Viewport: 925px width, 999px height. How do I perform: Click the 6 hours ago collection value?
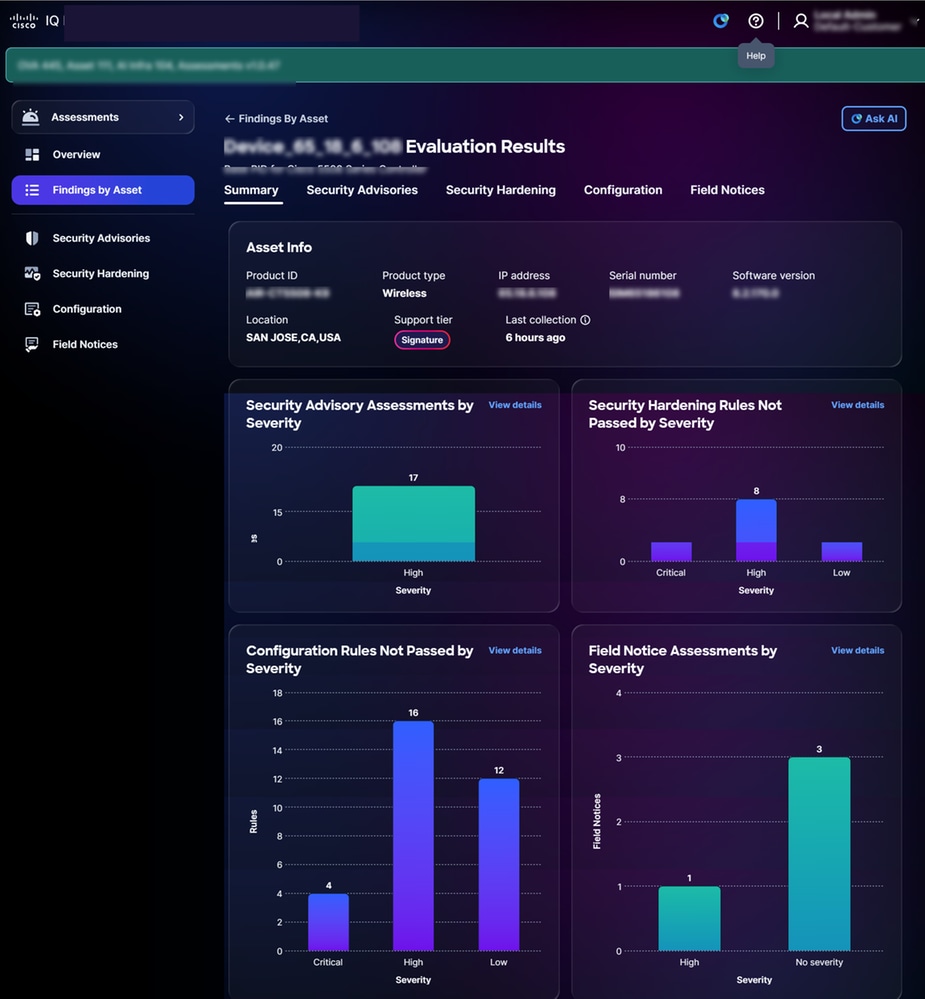click(x=535, y=338)
